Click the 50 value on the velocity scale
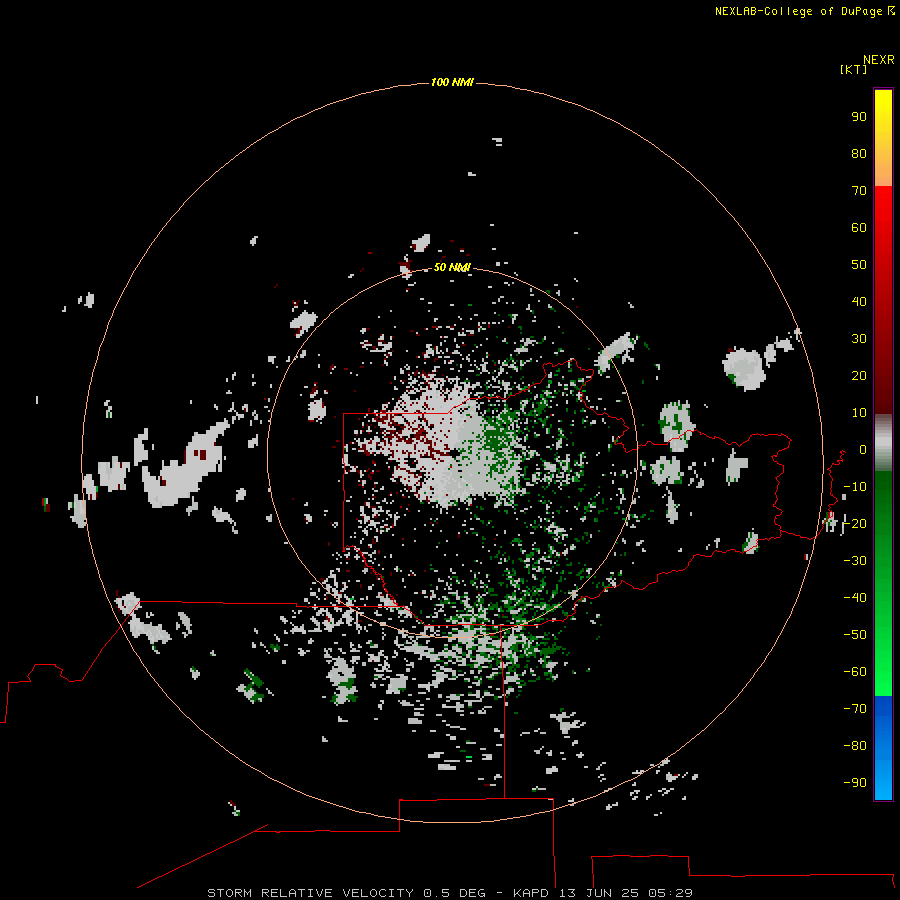This screenshot has height=900, width=900. tap(859, 265)
